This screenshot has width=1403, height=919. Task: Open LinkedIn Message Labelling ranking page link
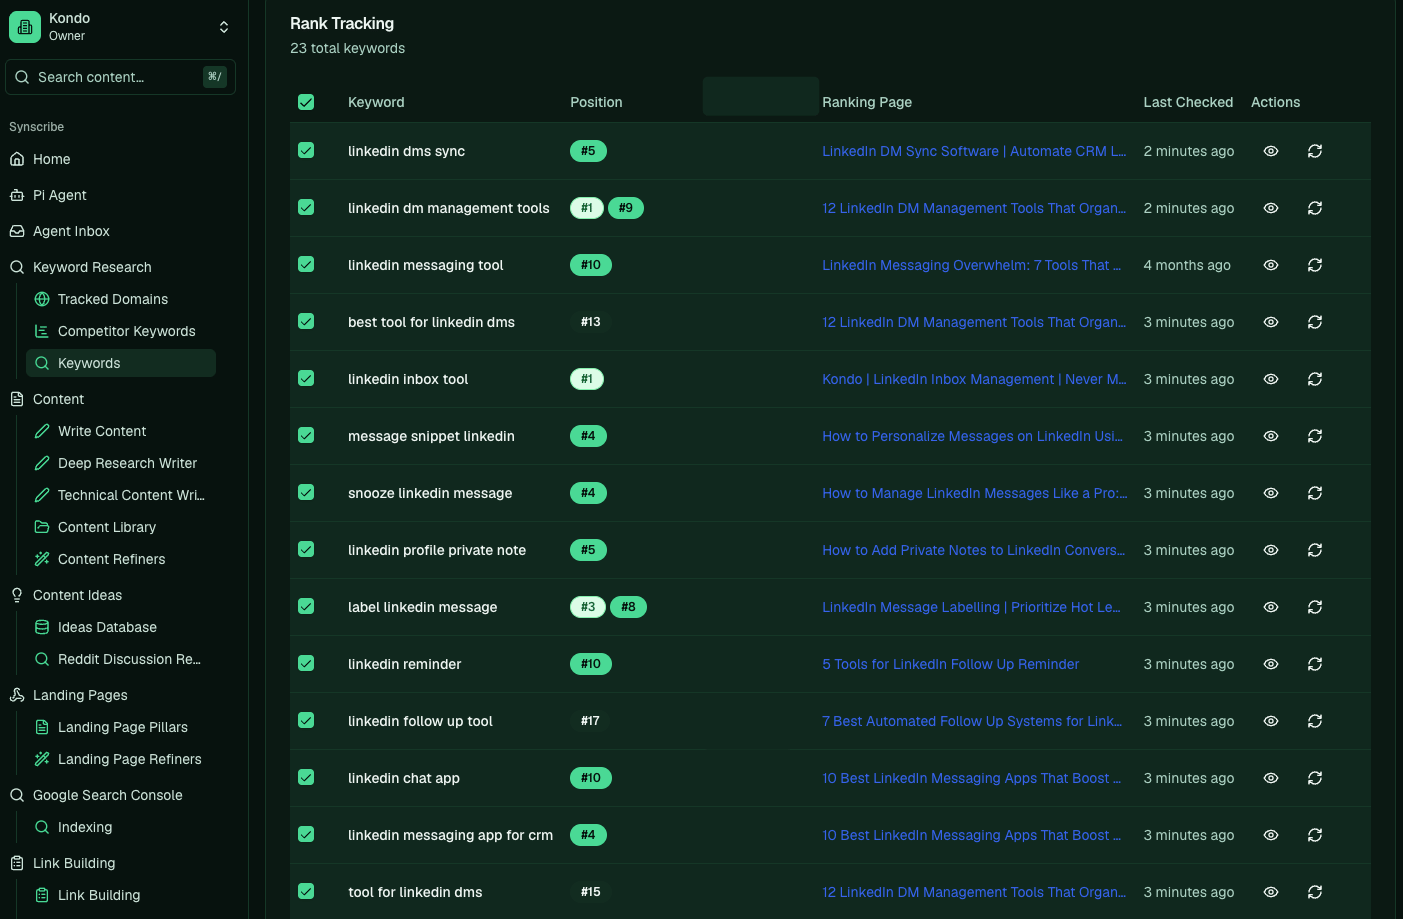tap(971, 607)
